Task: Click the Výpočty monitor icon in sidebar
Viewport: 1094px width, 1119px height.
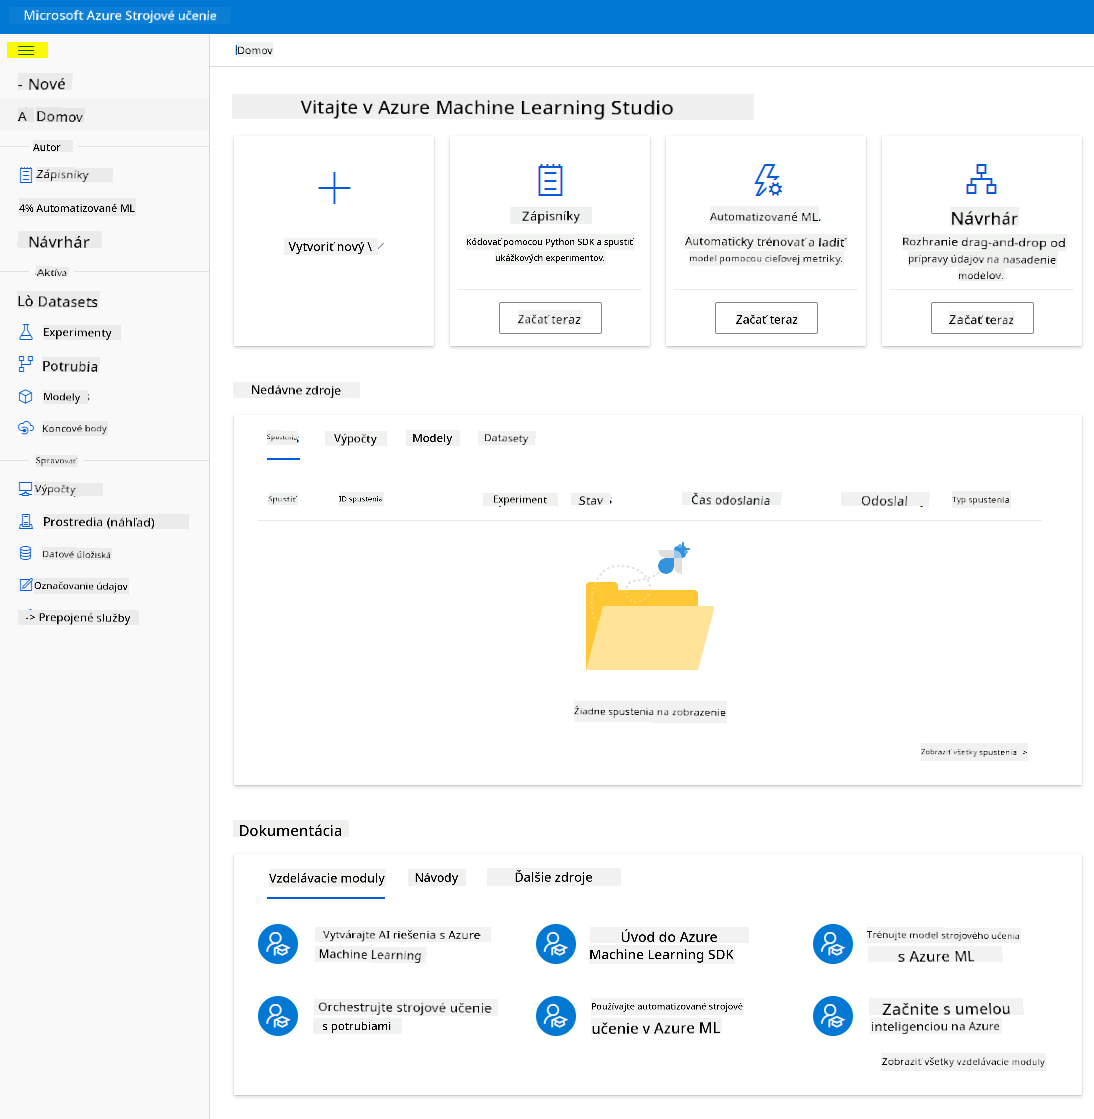Action: [25, 489]
